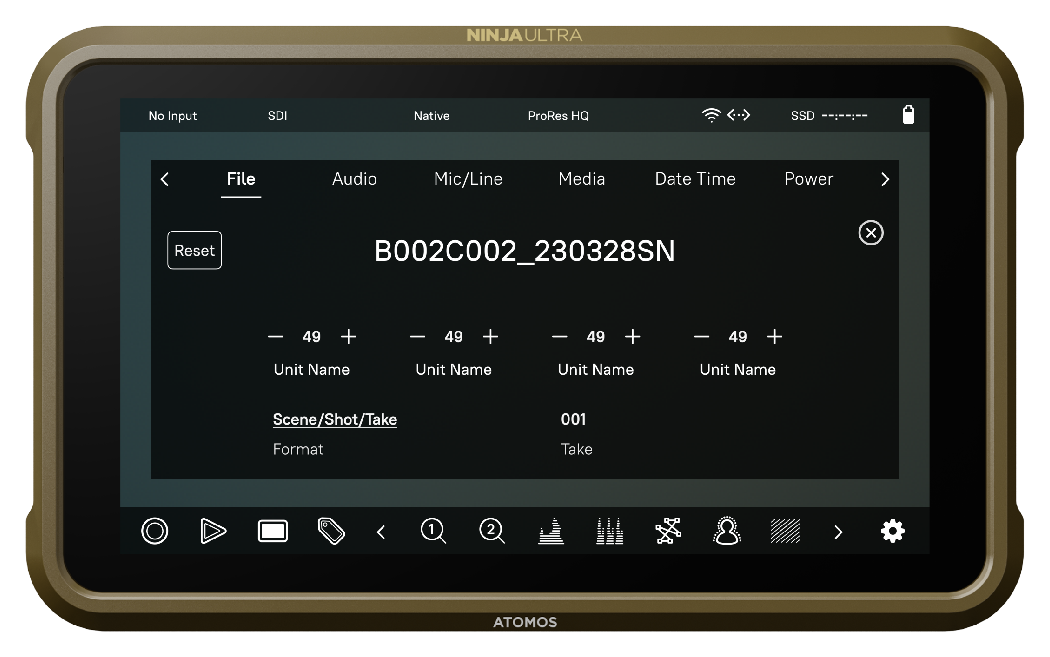The width and height of the screenshot is (1050, 657).
Task: Tap the Wi-Fi status icon
Action: coord(710,115)
